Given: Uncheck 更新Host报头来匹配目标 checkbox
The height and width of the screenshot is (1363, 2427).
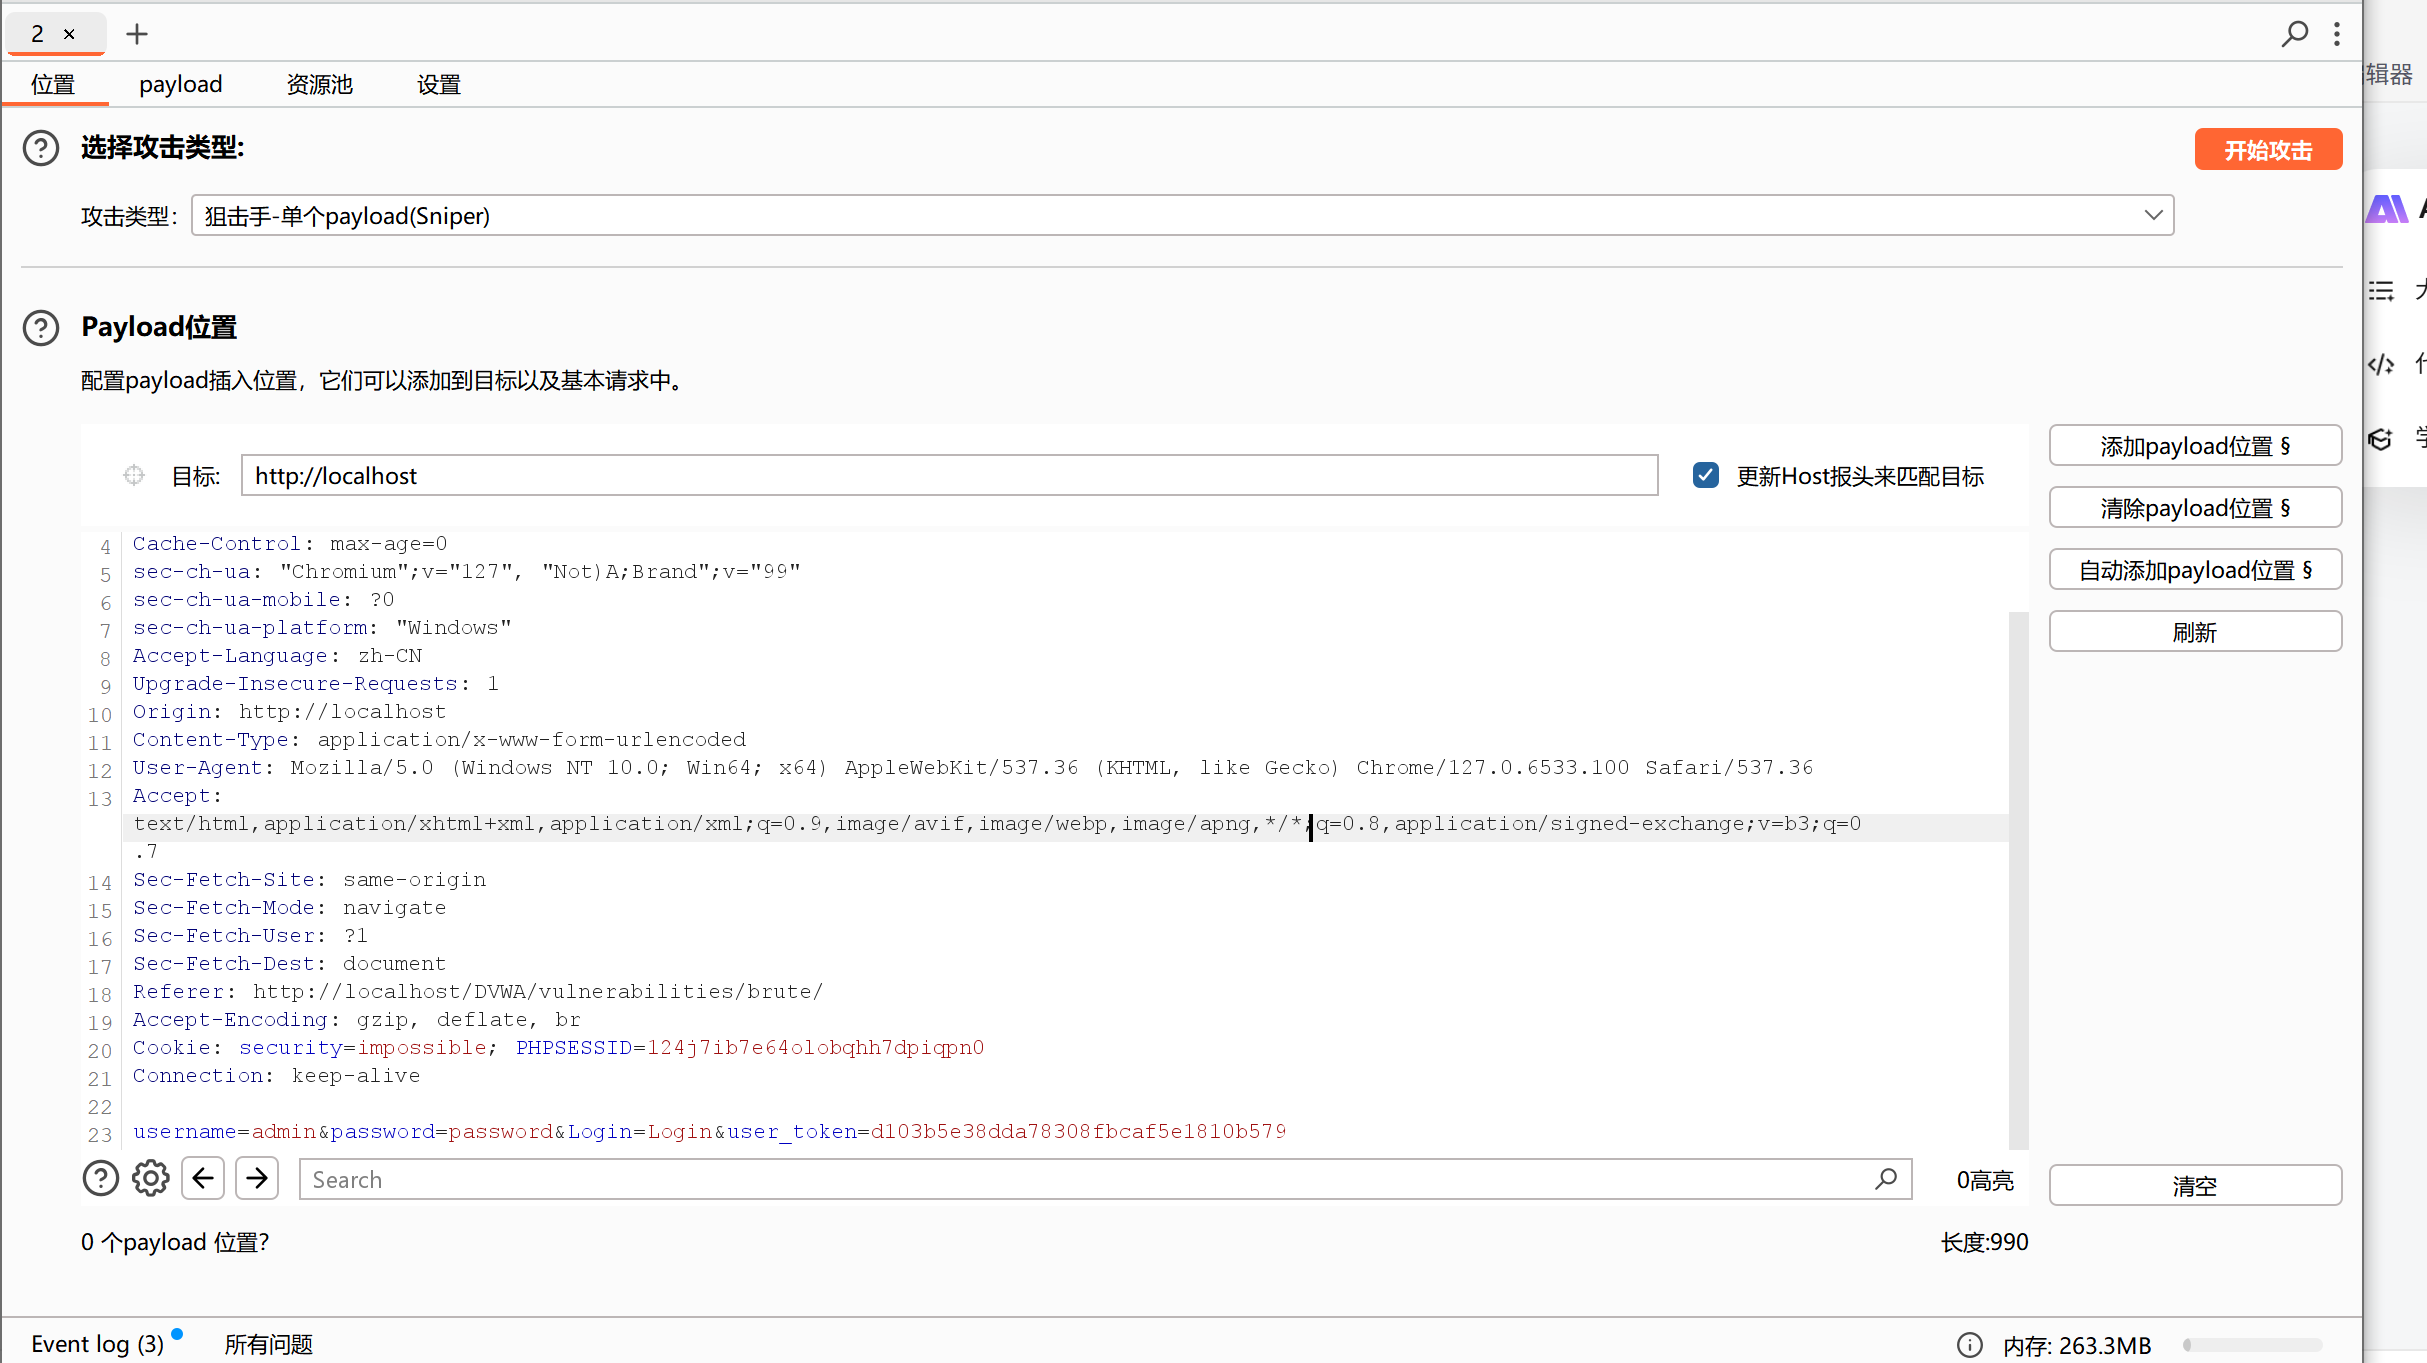Looking at the screenshot, I should [x=1706, y=475].
